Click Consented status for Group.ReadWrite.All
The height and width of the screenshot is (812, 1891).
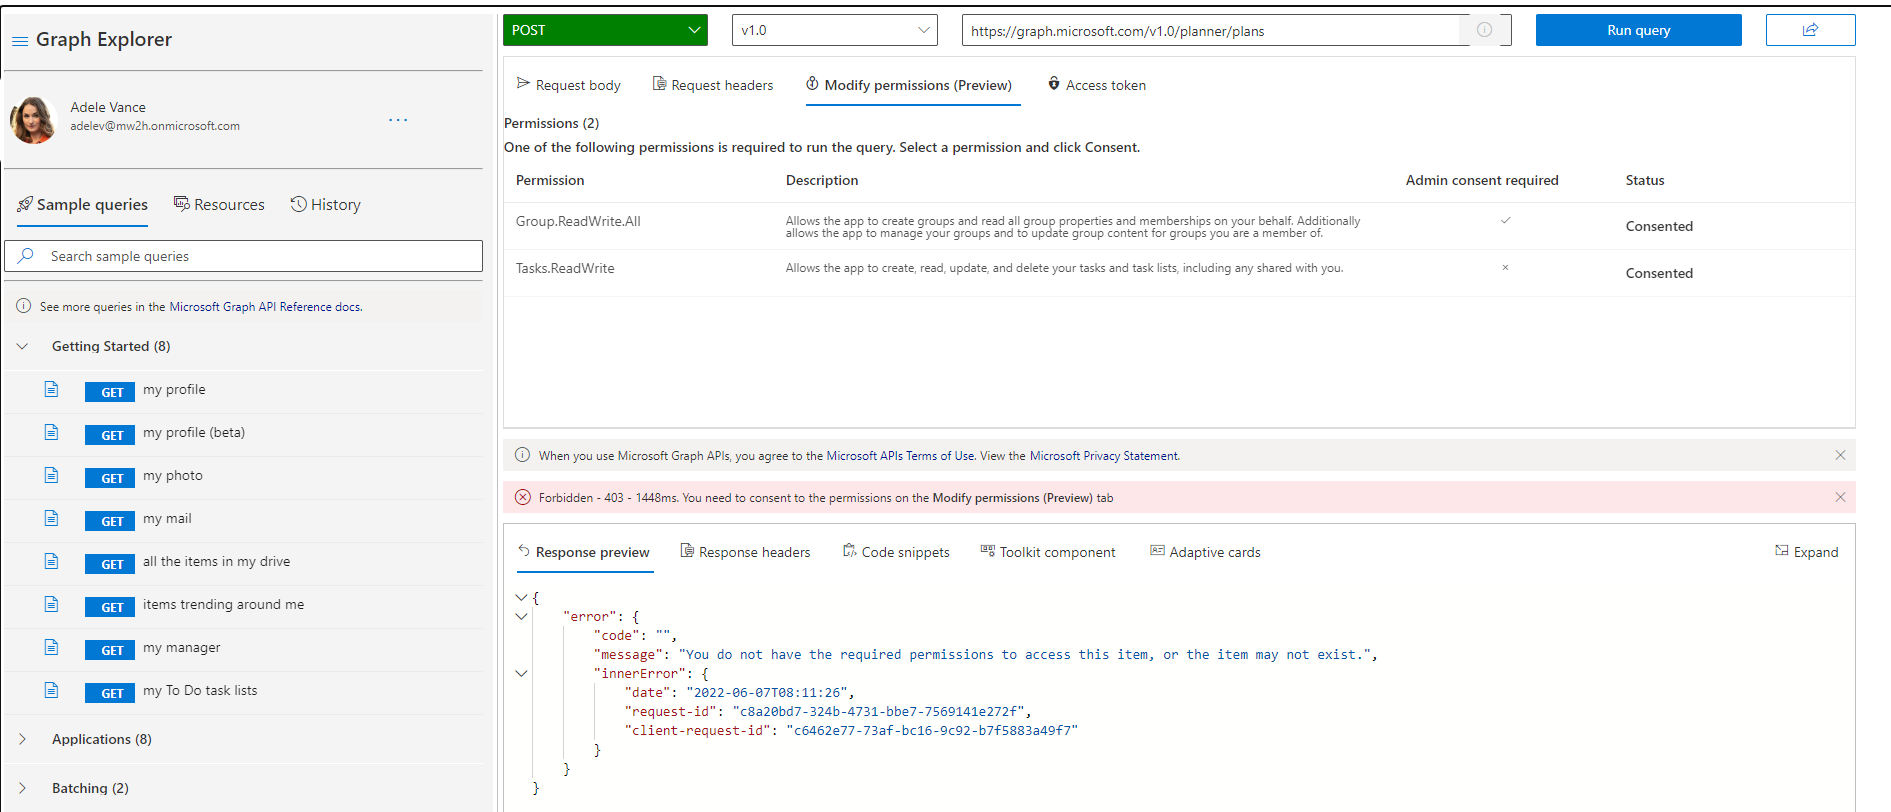click(x=1659, y=226)
